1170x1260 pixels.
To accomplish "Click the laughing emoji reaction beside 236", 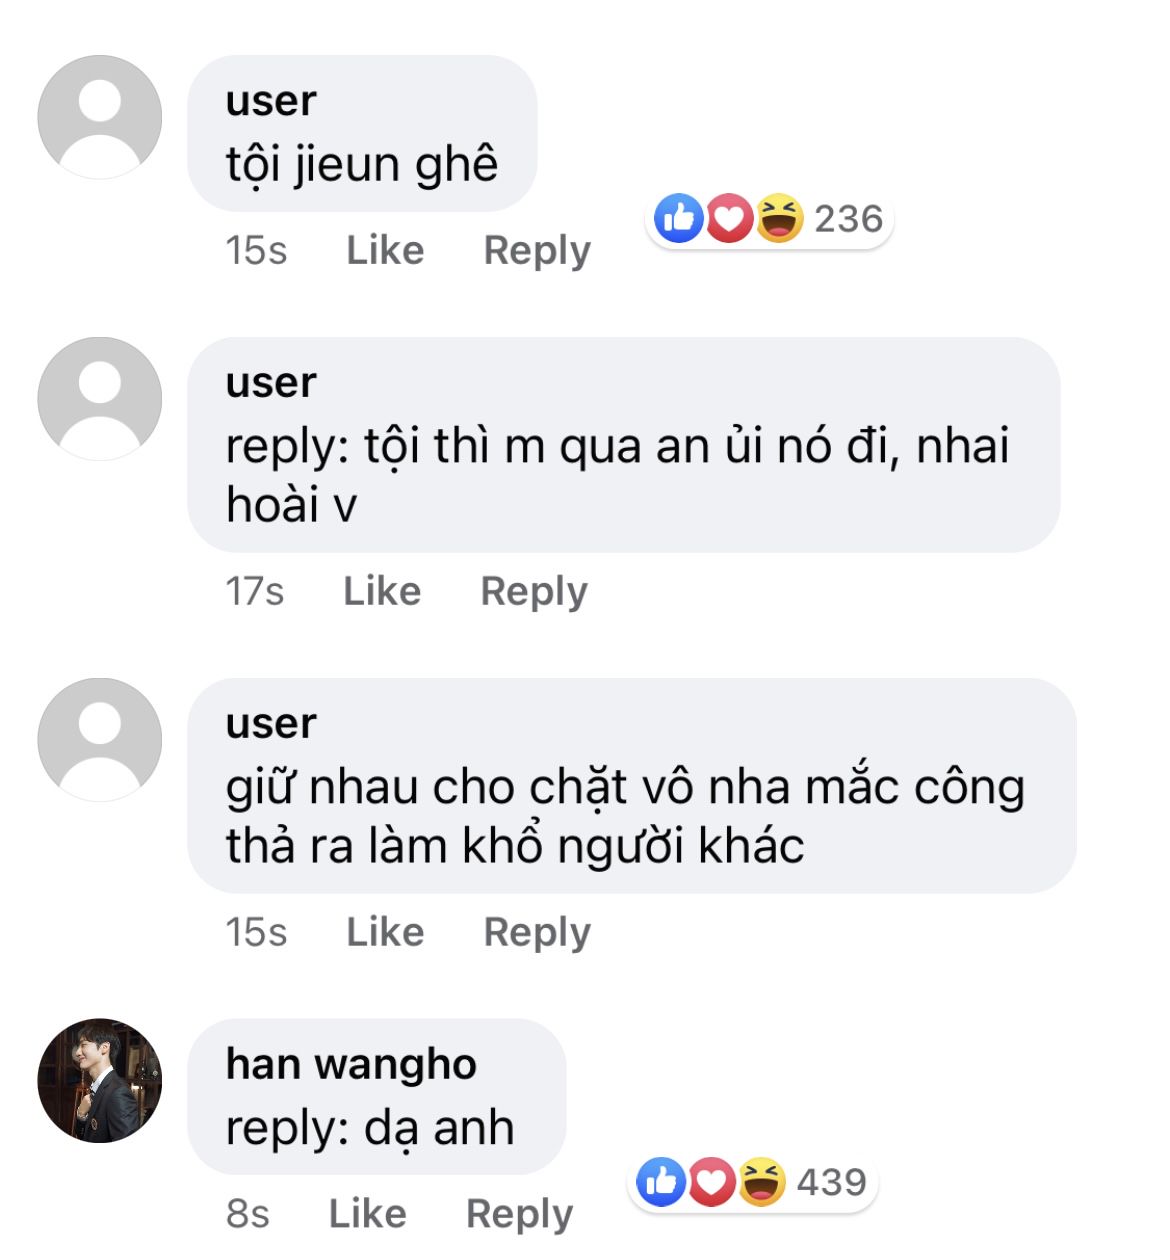I will click(779, 218).
